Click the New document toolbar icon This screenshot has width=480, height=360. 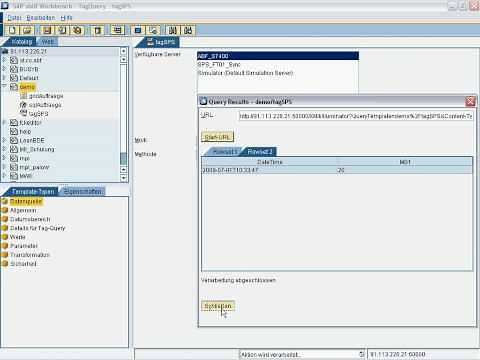(x=12, y=31)
